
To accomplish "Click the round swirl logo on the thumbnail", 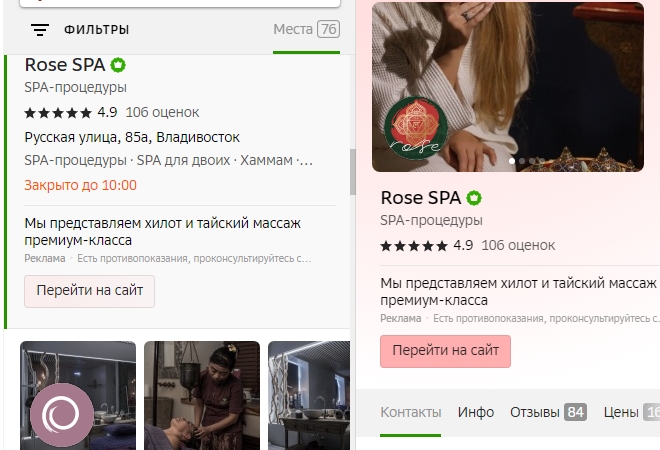I will (62, 413).
